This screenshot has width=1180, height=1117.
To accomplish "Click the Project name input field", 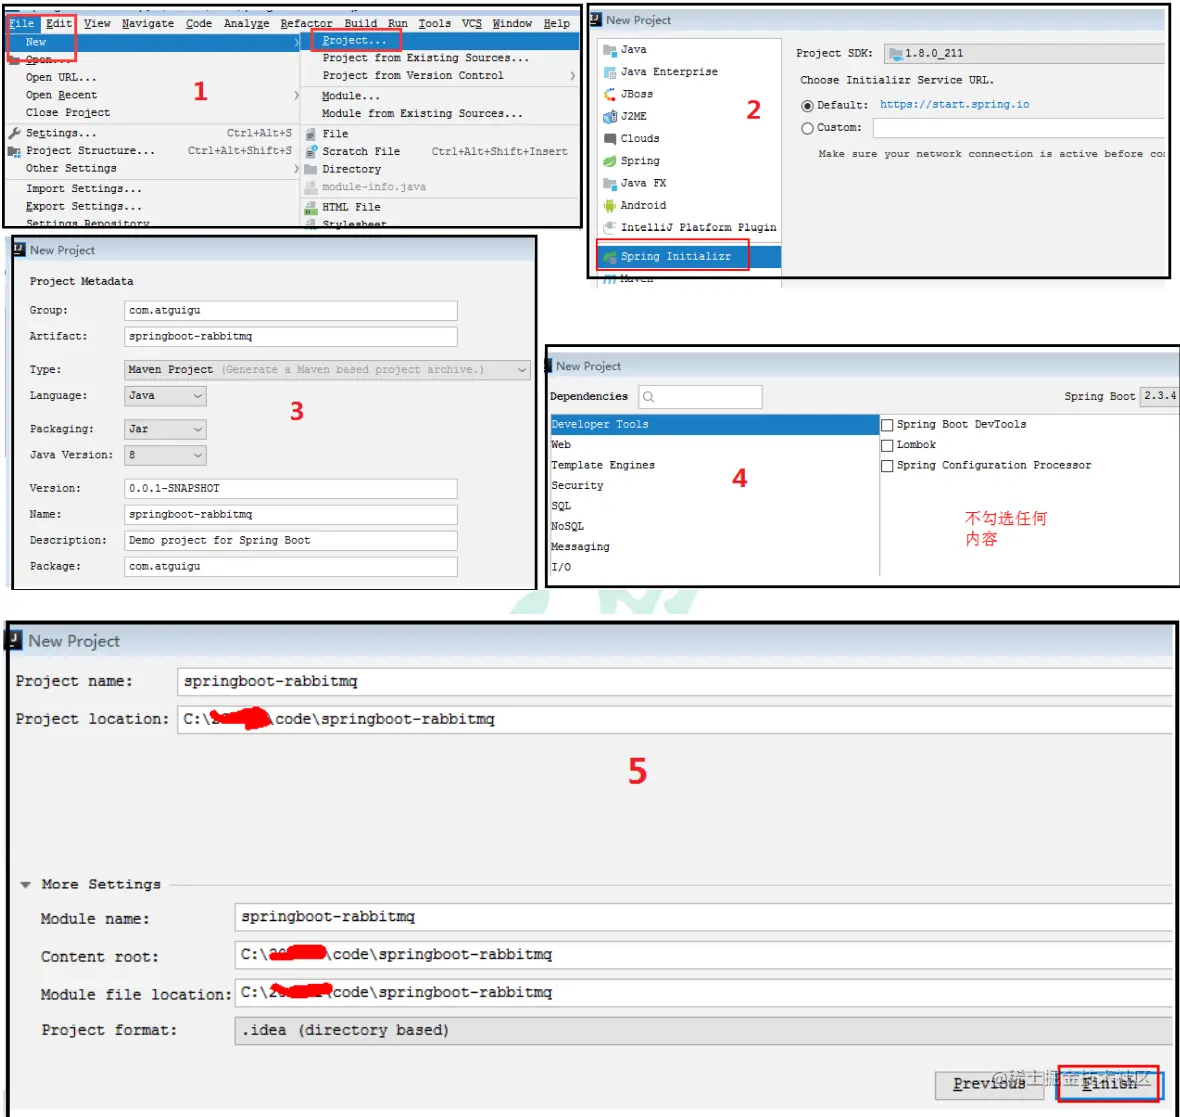I will click(674, 681).
